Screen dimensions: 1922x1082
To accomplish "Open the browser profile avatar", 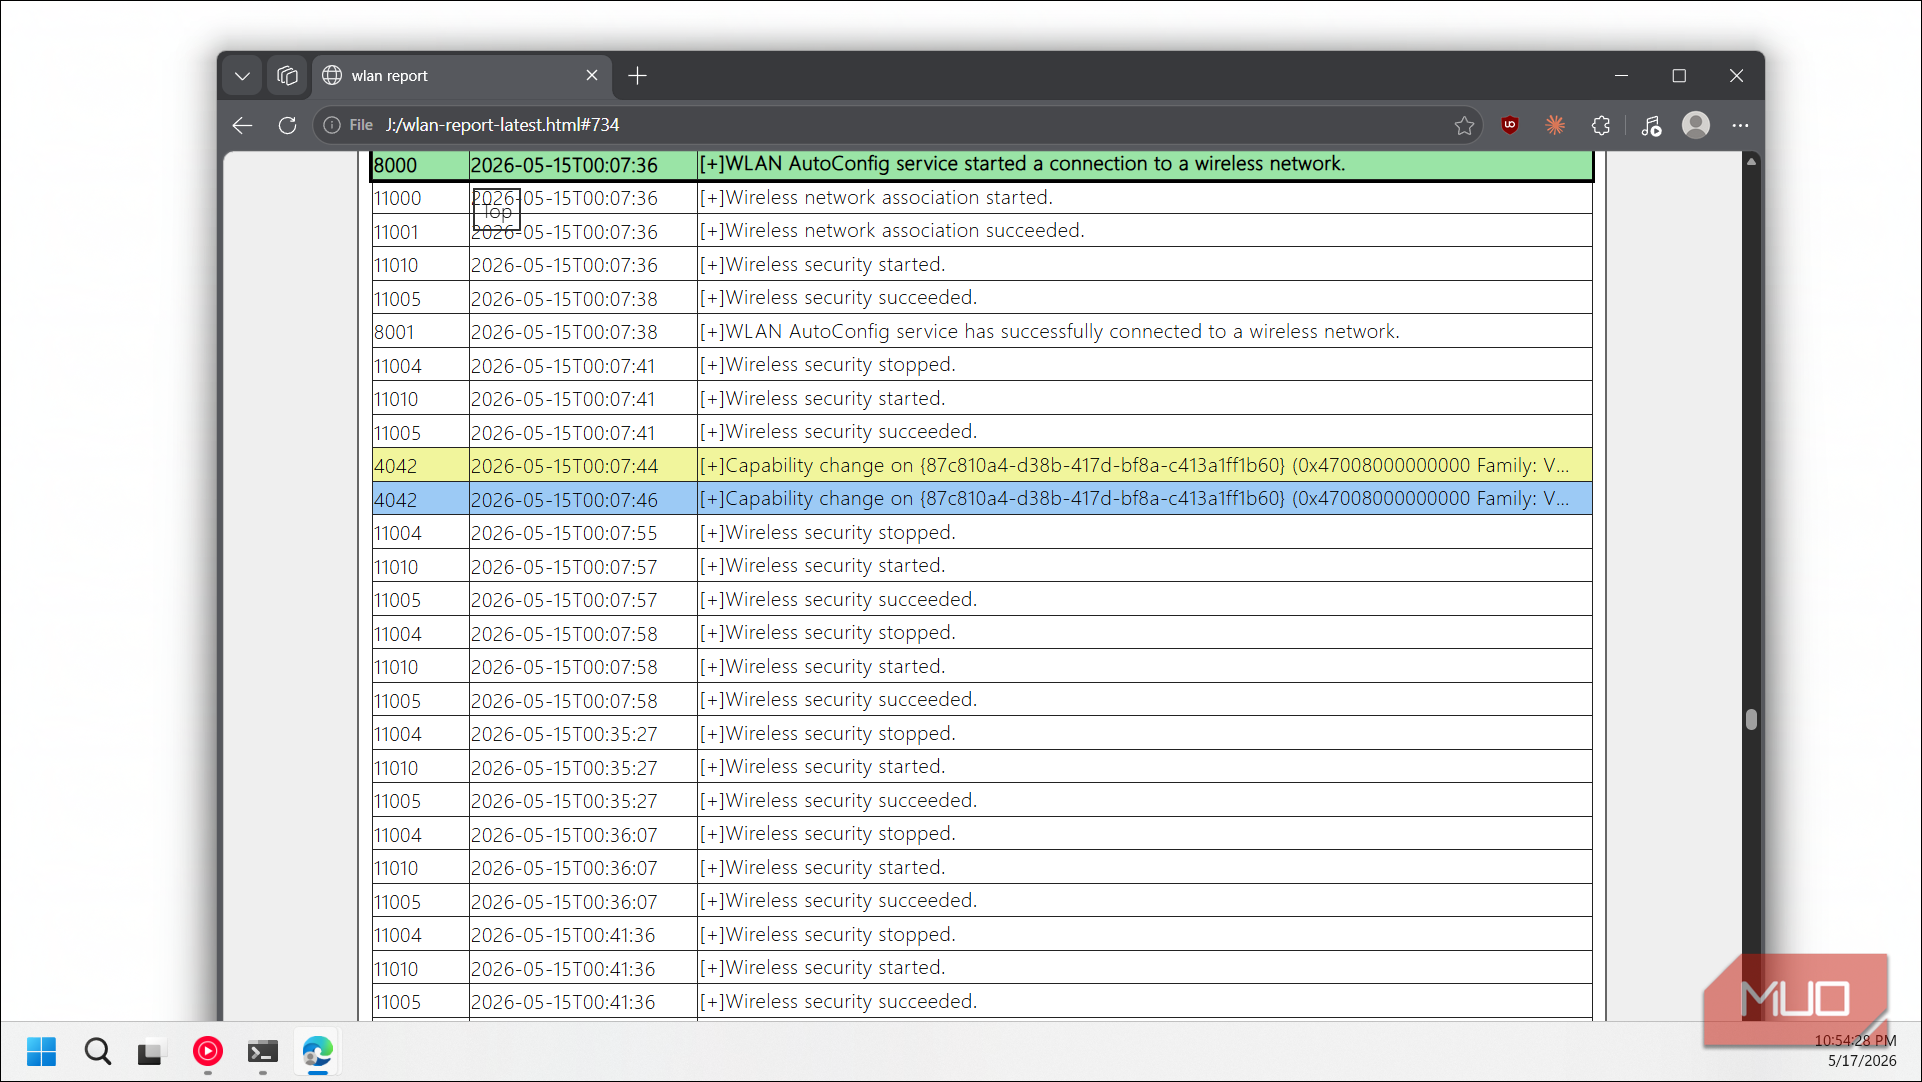I will 1696,125.
